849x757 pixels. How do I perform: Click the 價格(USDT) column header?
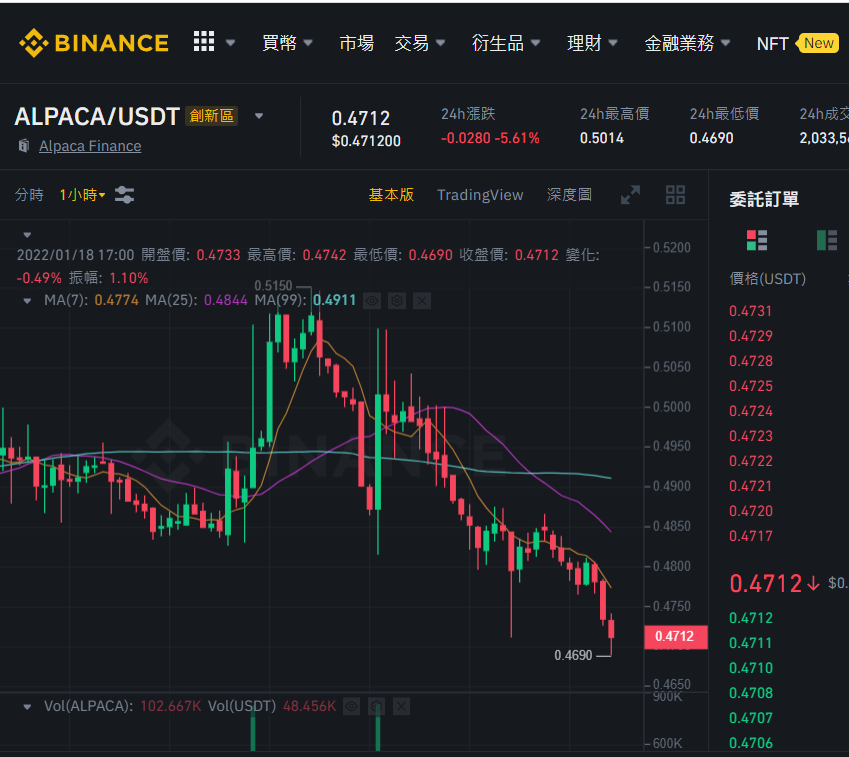tap(767, 279)
